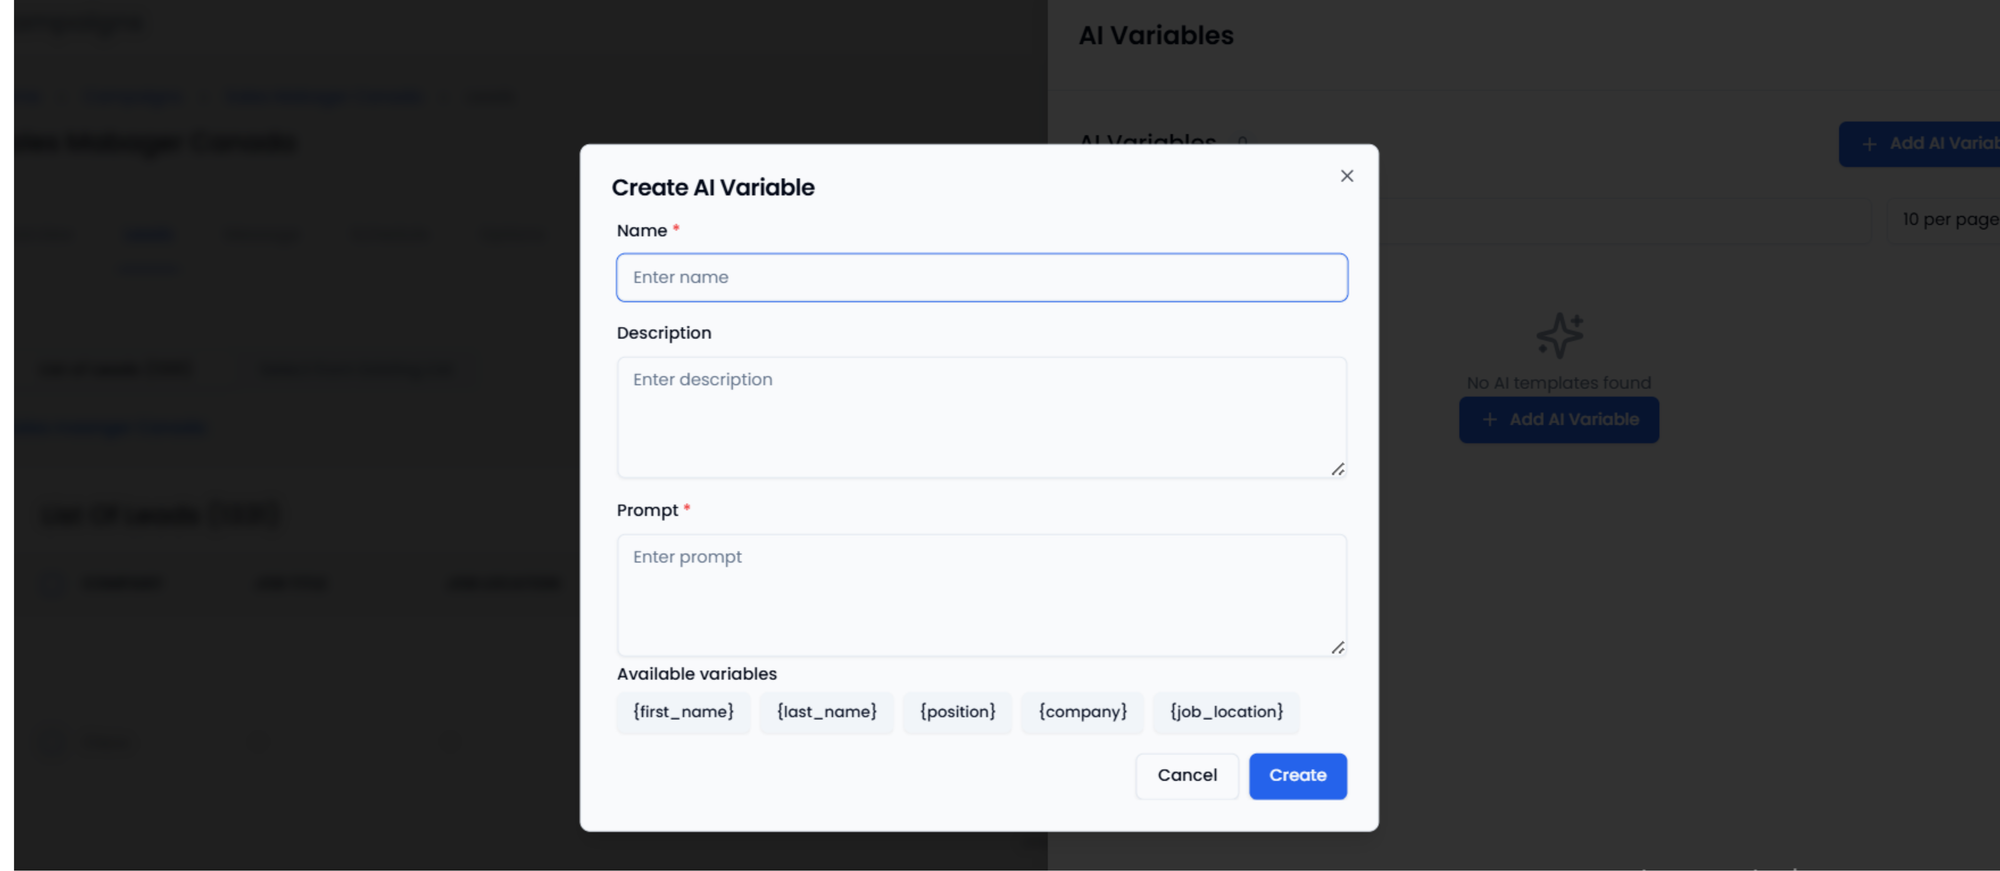Screen dimensions: 2000x871
Task: Click the sparkle icon above No AI templates found
Action: [1559, 335]
